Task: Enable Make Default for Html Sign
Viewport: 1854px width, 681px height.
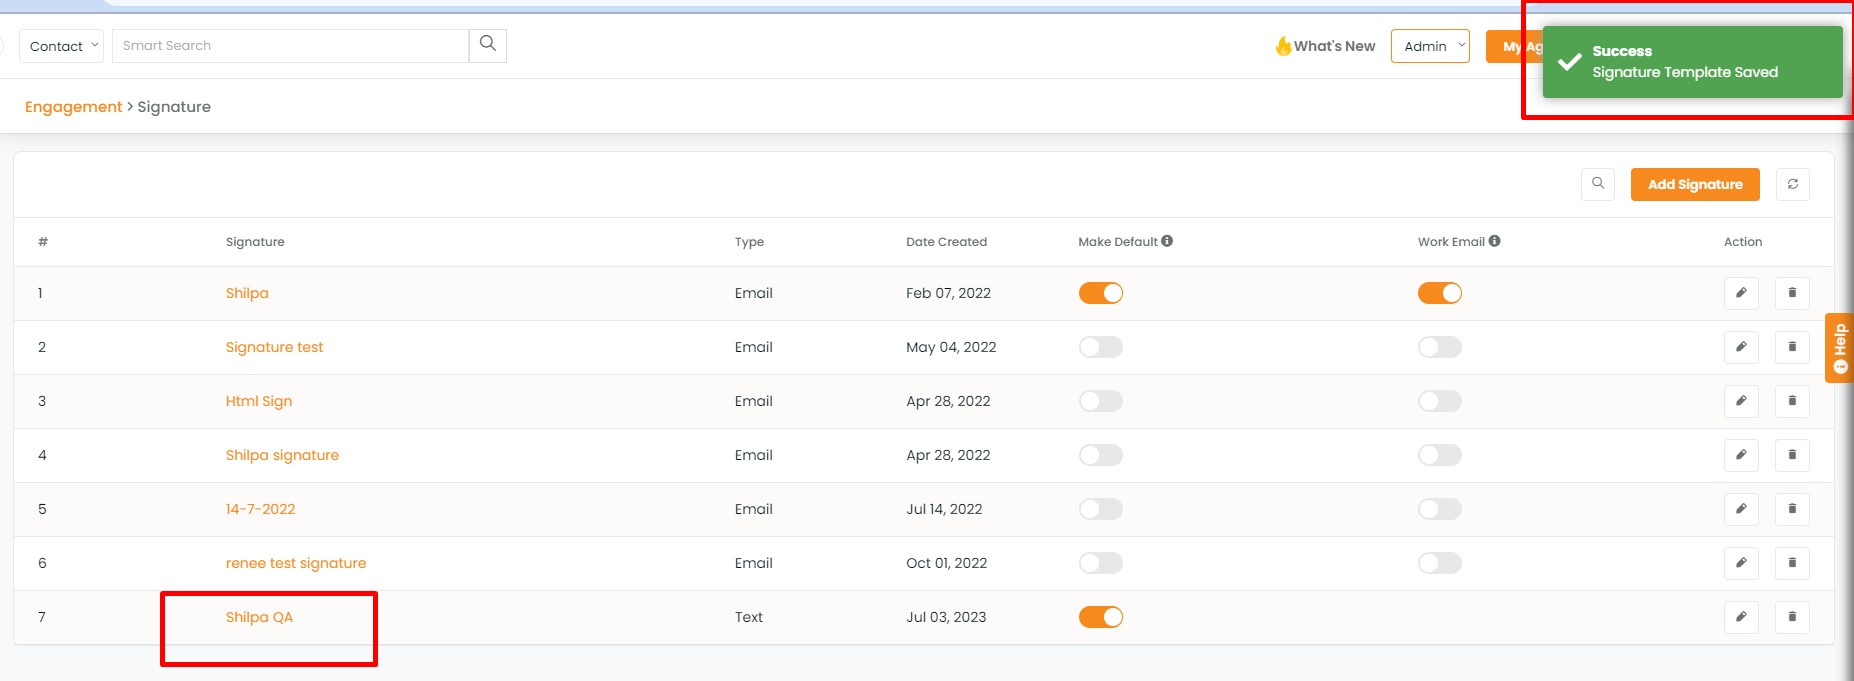Action: [x=1100, y=401]
